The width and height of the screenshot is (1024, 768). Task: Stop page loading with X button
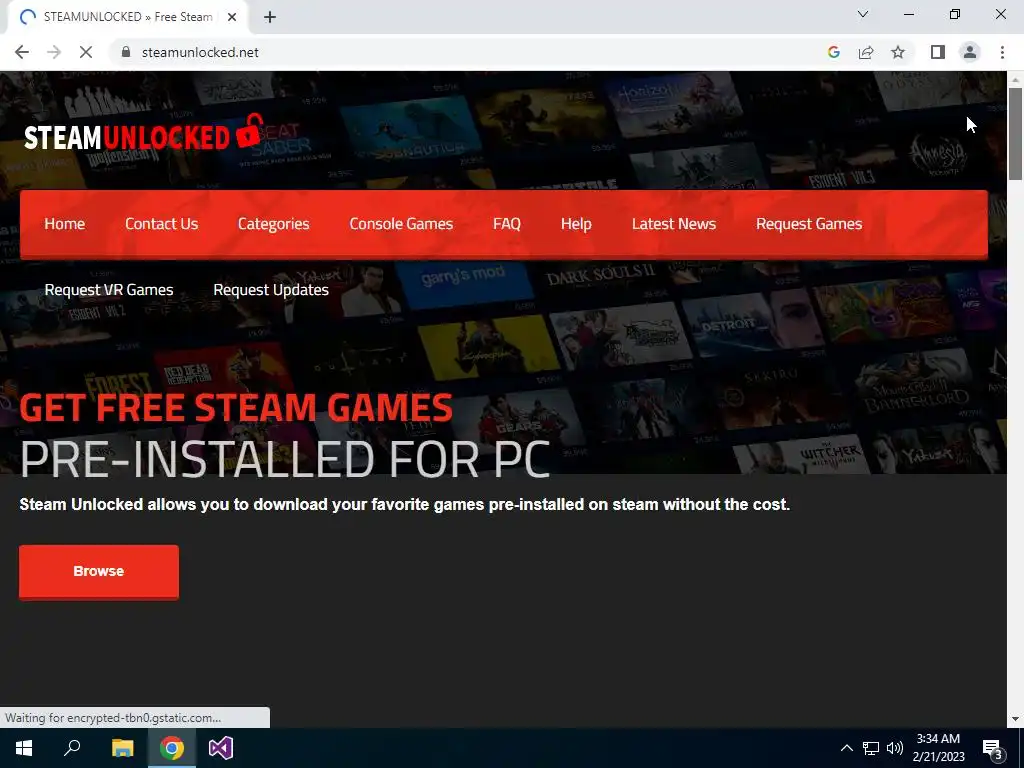[86, 52]
